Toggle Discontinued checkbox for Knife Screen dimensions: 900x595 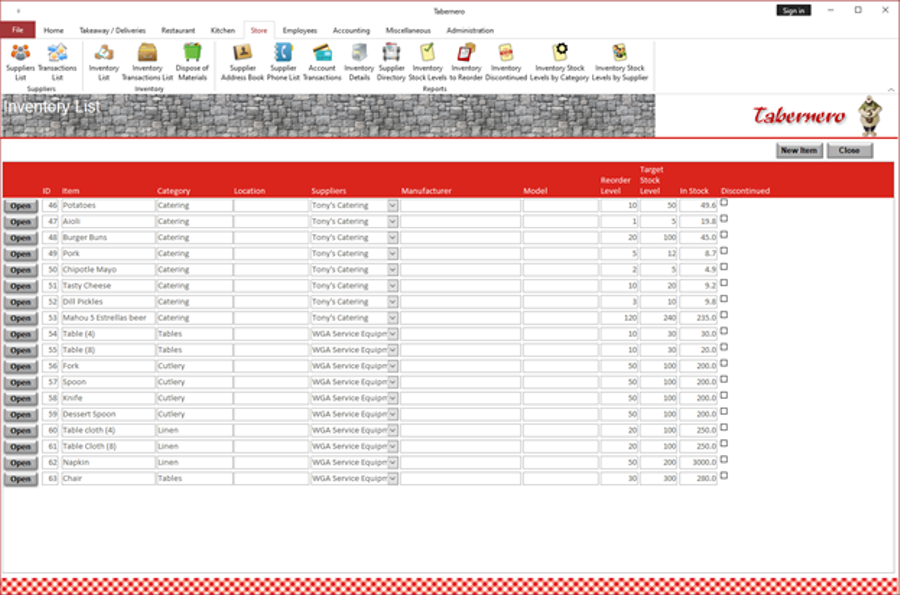[x=724, y=395]
